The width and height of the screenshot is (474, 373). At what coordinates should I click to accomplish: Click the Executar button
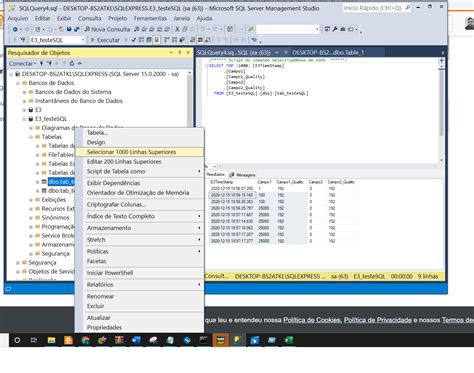click(105, 40)
